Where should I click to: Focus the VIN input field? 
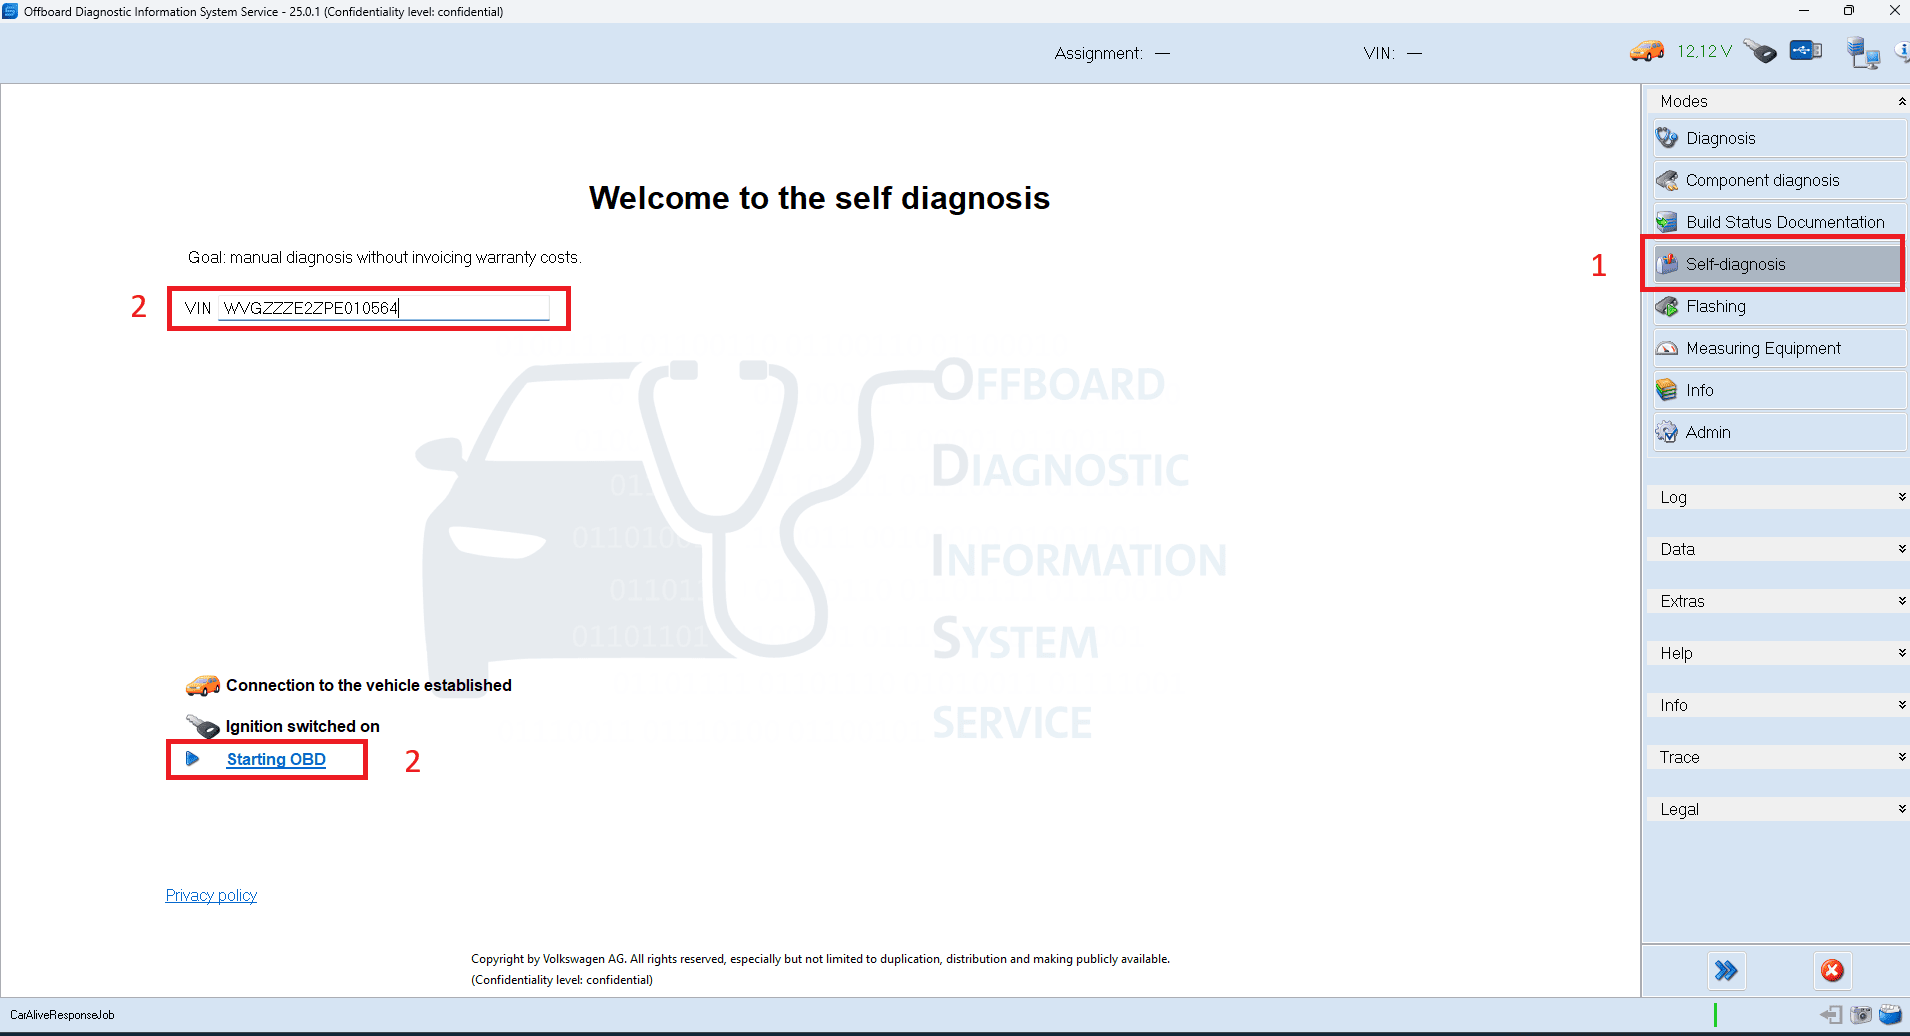click(x=384, y=308)
